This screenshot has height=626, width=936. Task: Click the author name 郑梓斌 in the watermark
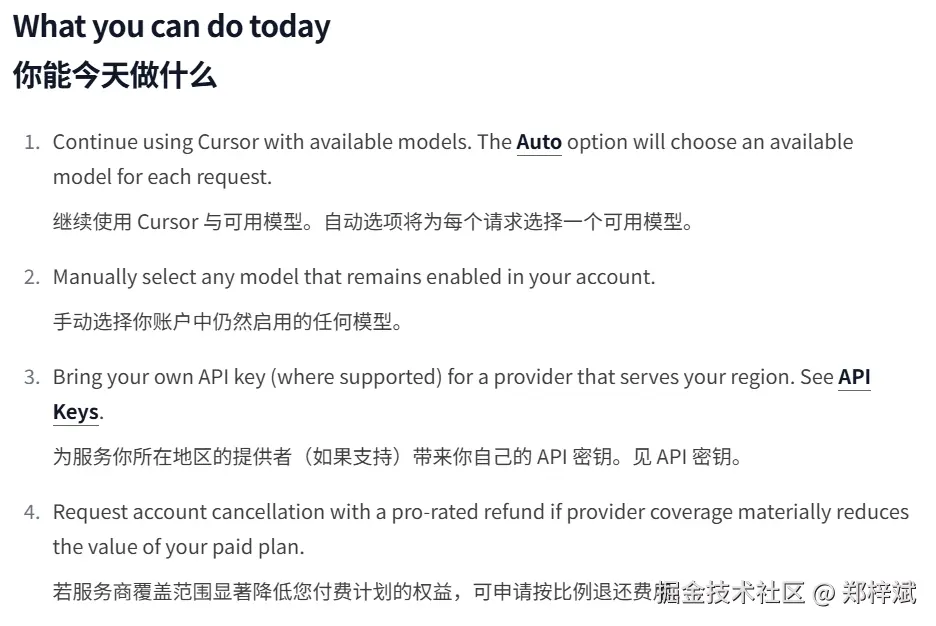pyautogui.click(x=878, y=593)
